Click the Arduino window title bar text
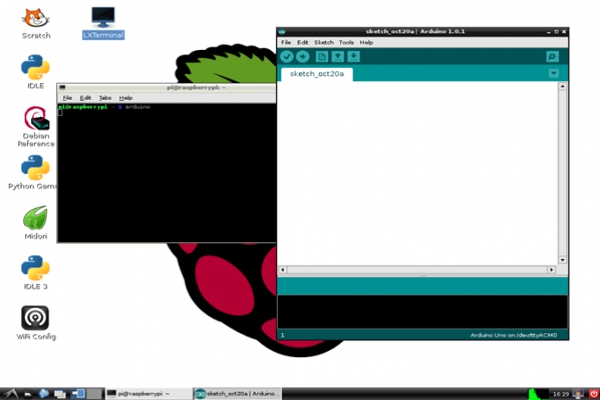This screenshot has height=400, width=600. point(415,31)
